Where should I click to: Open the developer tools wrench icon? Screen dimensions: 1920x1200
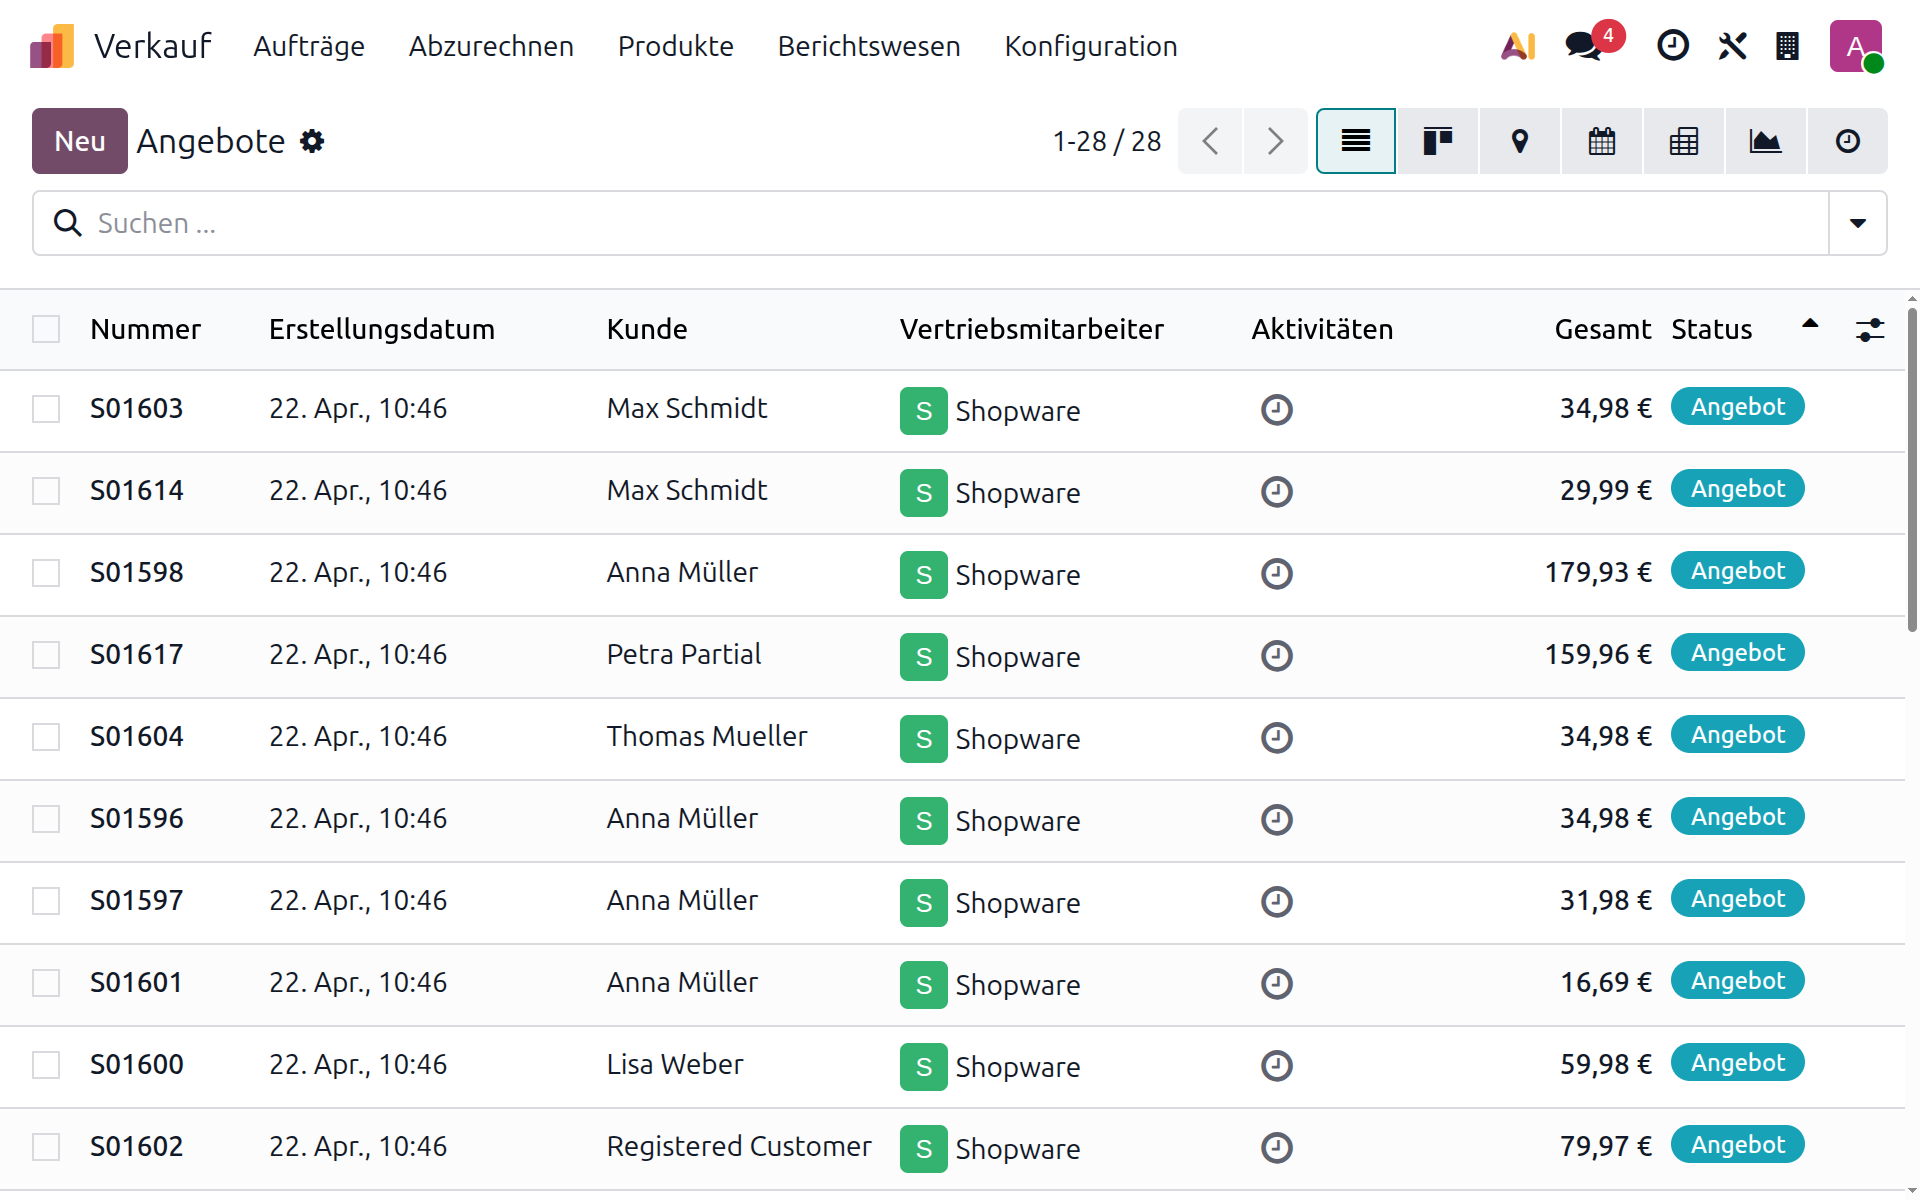coord(1733,46)
